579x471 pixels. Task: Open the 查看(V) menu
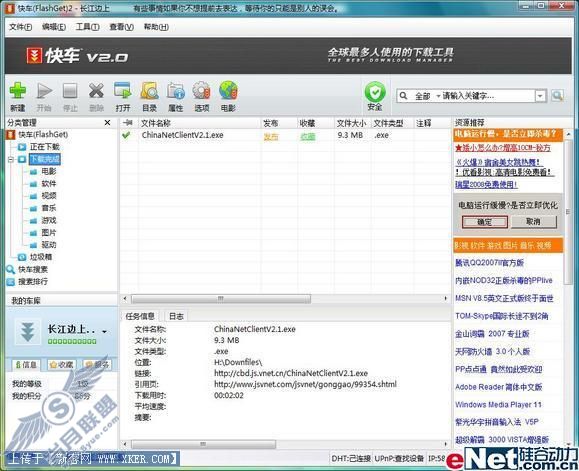click(121, 27)
